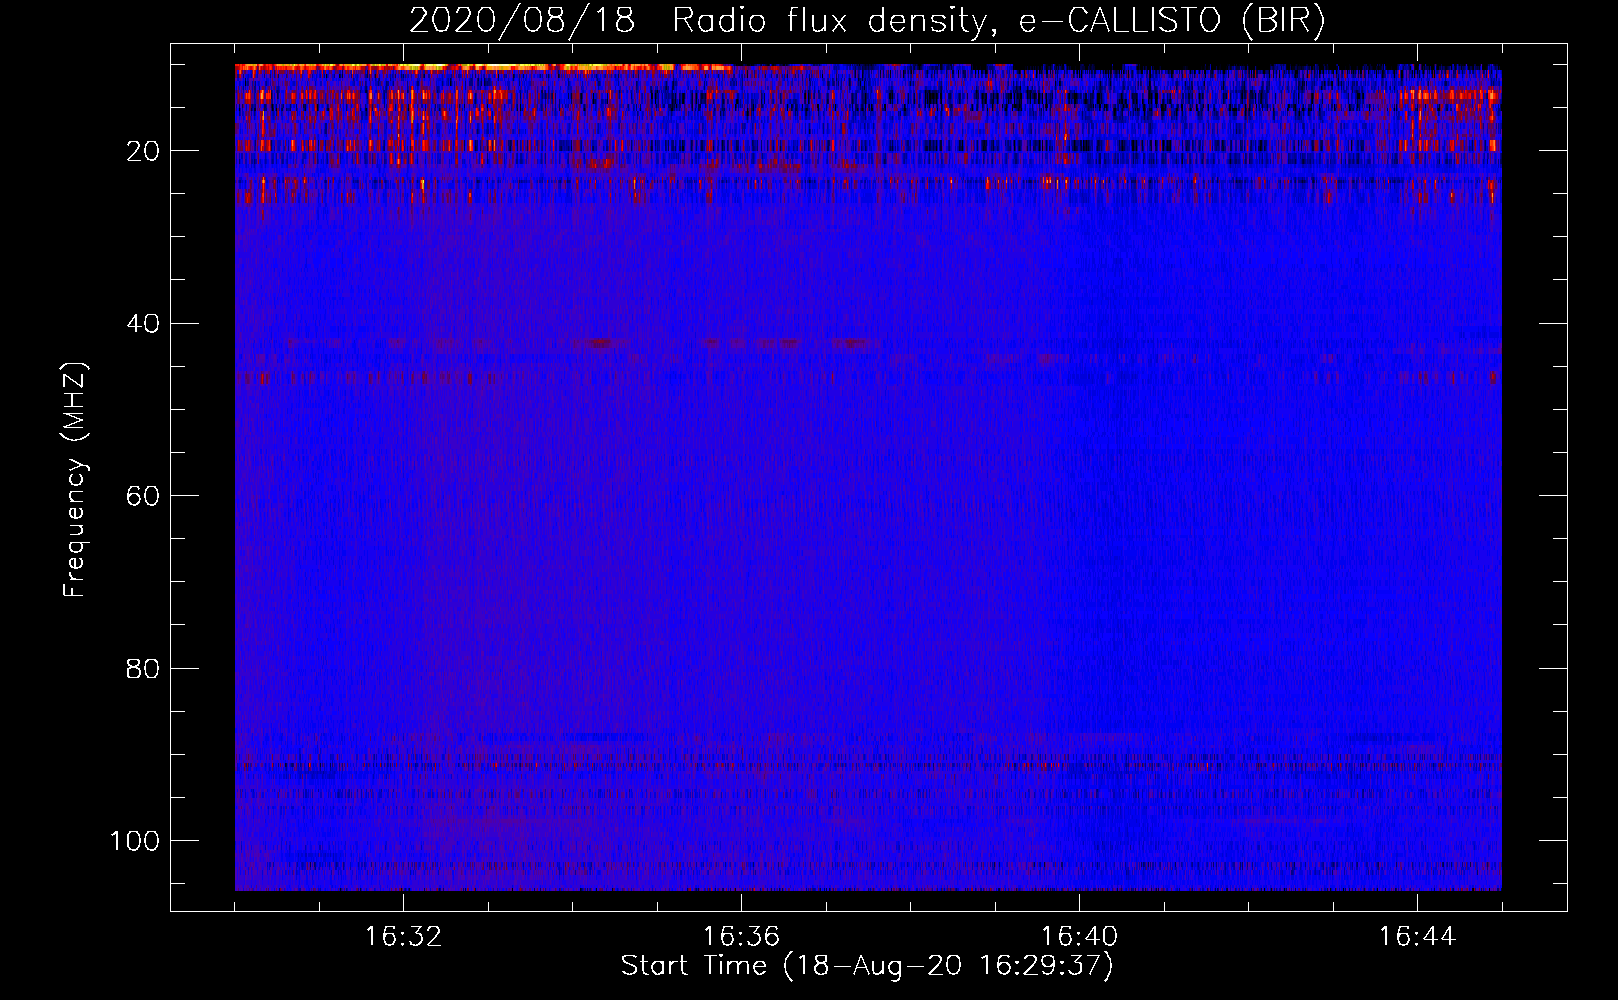Click the "Start Time (18-Aug-20 16:29:37)" label
Viewport: 1618px width, 1000px height.
click(x=867, y=966)
